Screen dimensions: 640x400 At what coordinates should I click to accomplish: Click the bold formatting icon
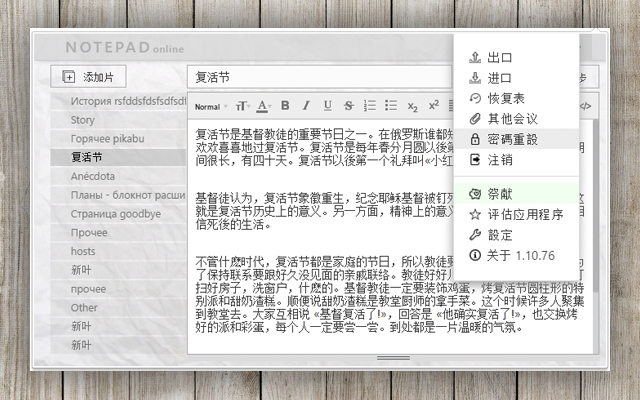tap(285, 106)
